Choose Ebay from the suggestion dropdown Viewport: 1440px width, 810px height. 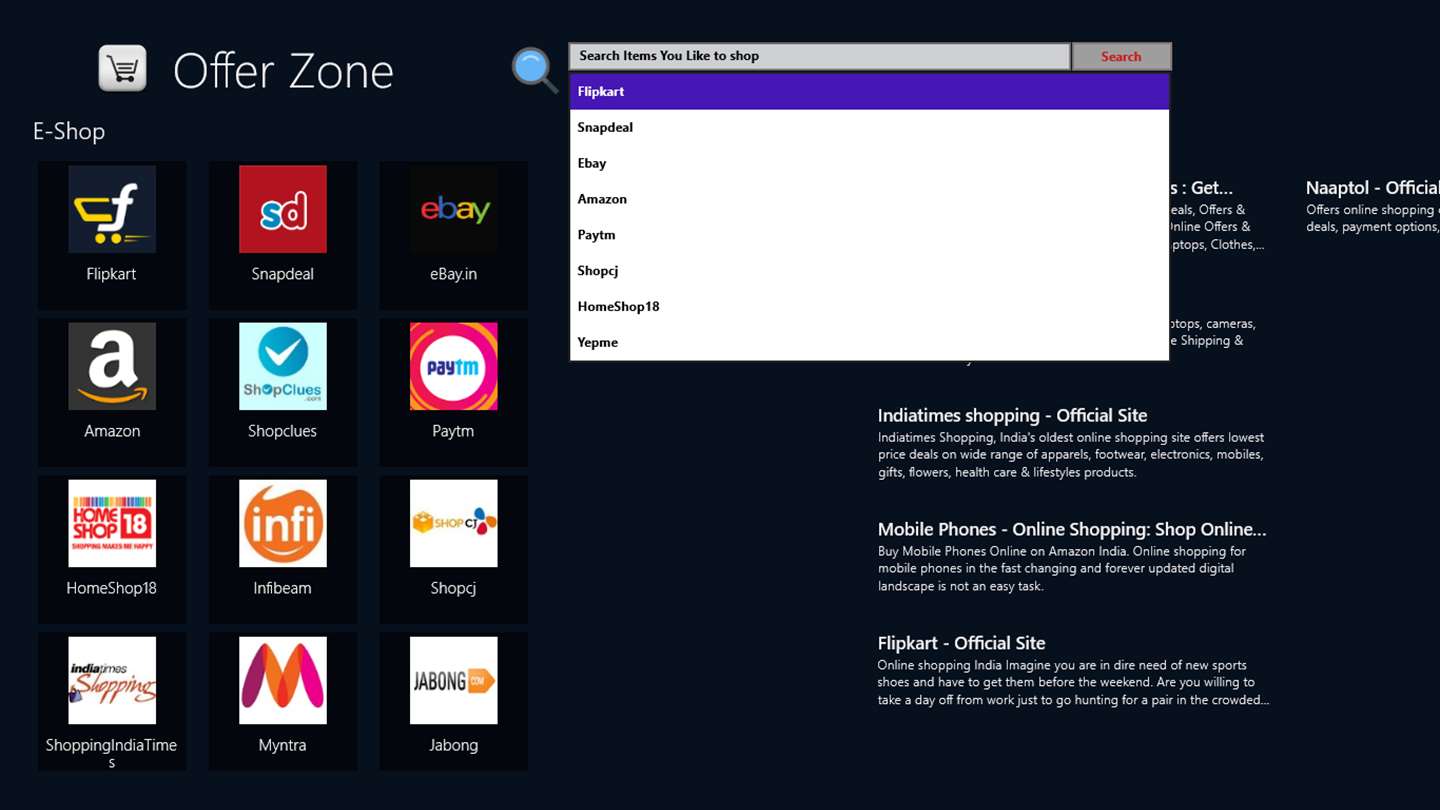(x=870, y=163)
